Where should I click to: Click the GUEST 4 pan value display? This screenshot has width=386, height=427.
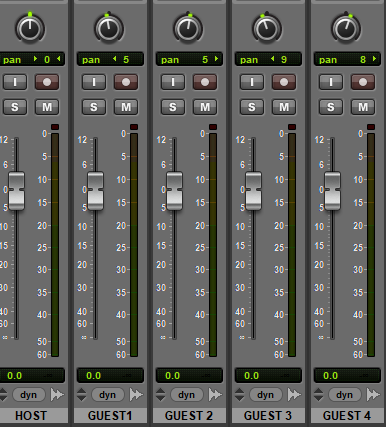point(347,59)
